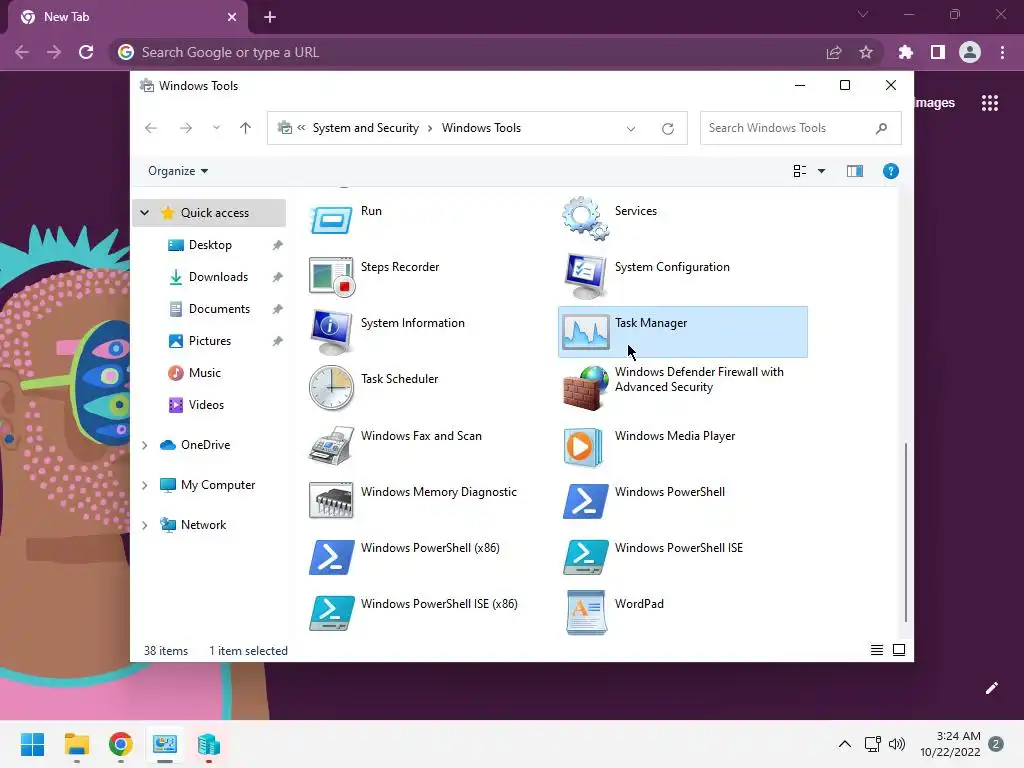Open Chrome extensions puzzle icon

click(x=906, y=52)
